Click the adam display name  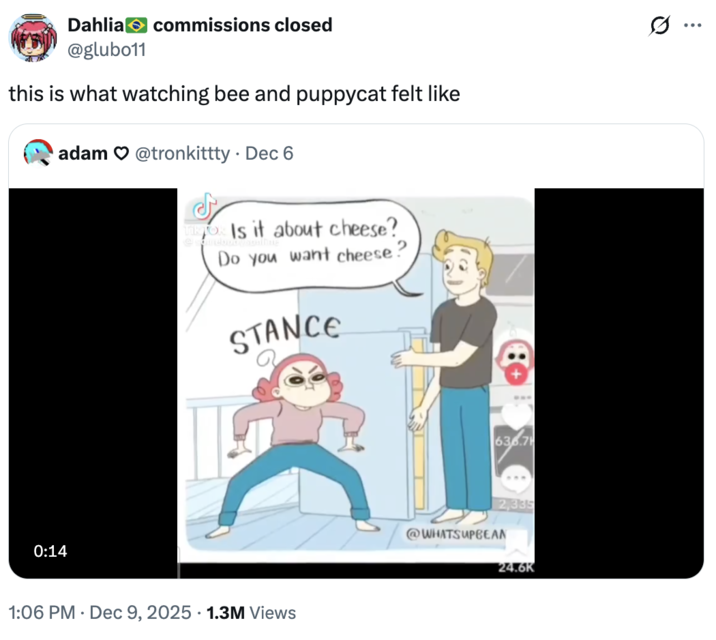click(x=82, y=153)
